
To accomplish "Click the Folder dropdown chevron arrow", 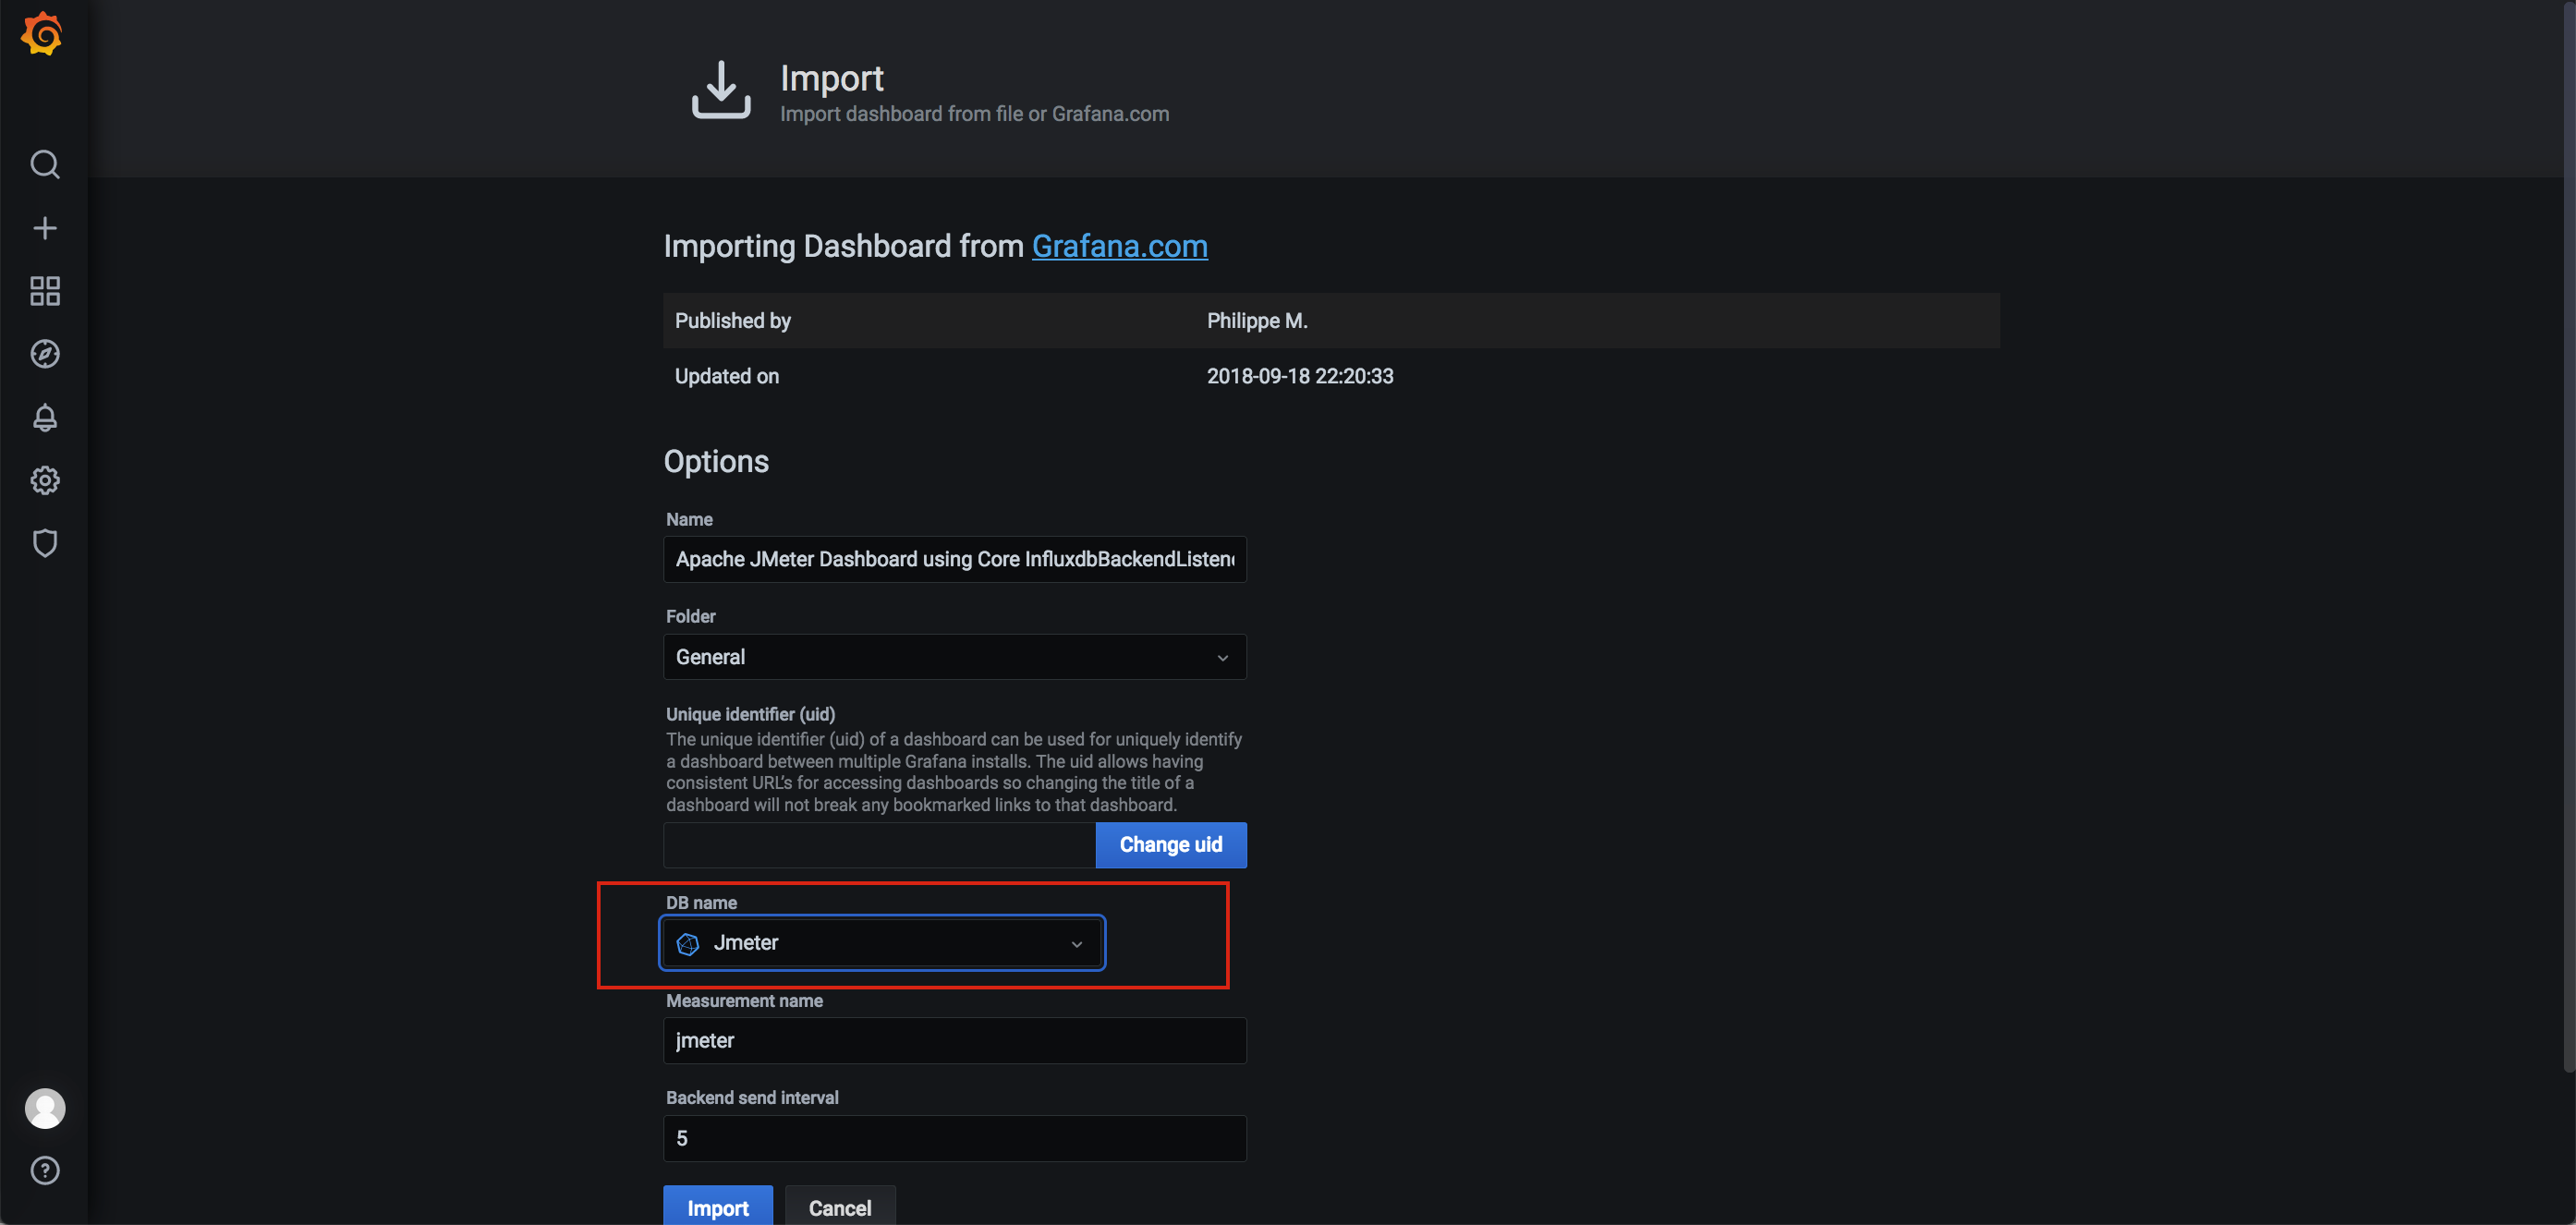I will pos(1222,658).
